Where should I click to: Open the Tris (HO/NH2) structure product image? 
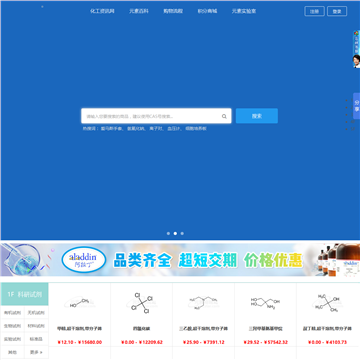[x=265, y=303]
